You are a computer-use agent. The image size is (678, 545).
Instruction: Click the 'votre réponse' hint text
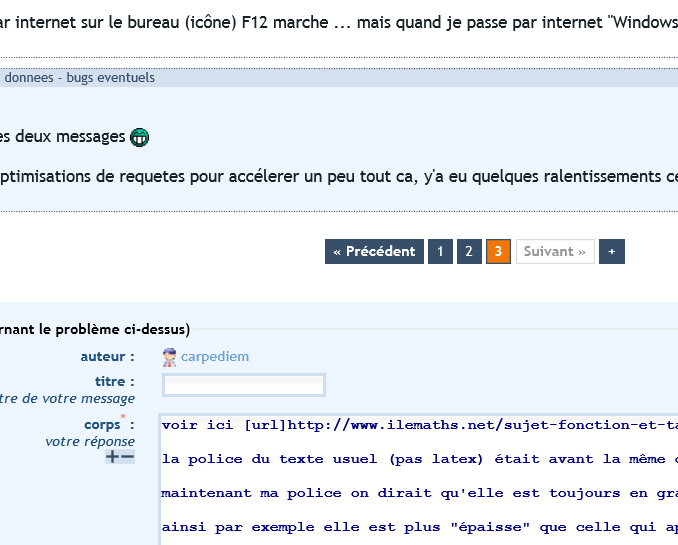[90, 441]
